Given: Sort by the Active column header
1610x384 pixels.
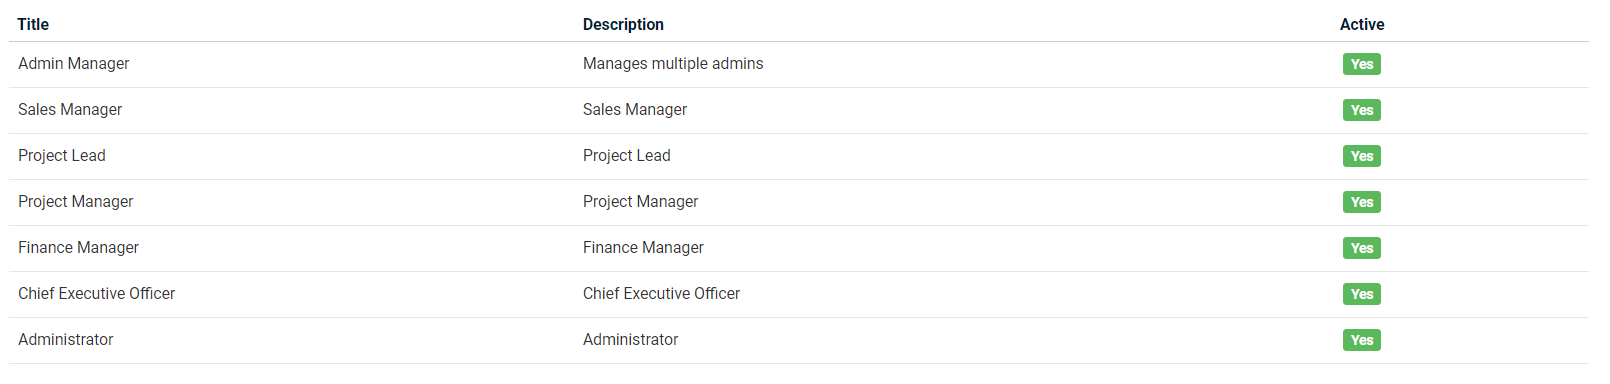Looking at the screenshot, I should tap(1362, 24).
